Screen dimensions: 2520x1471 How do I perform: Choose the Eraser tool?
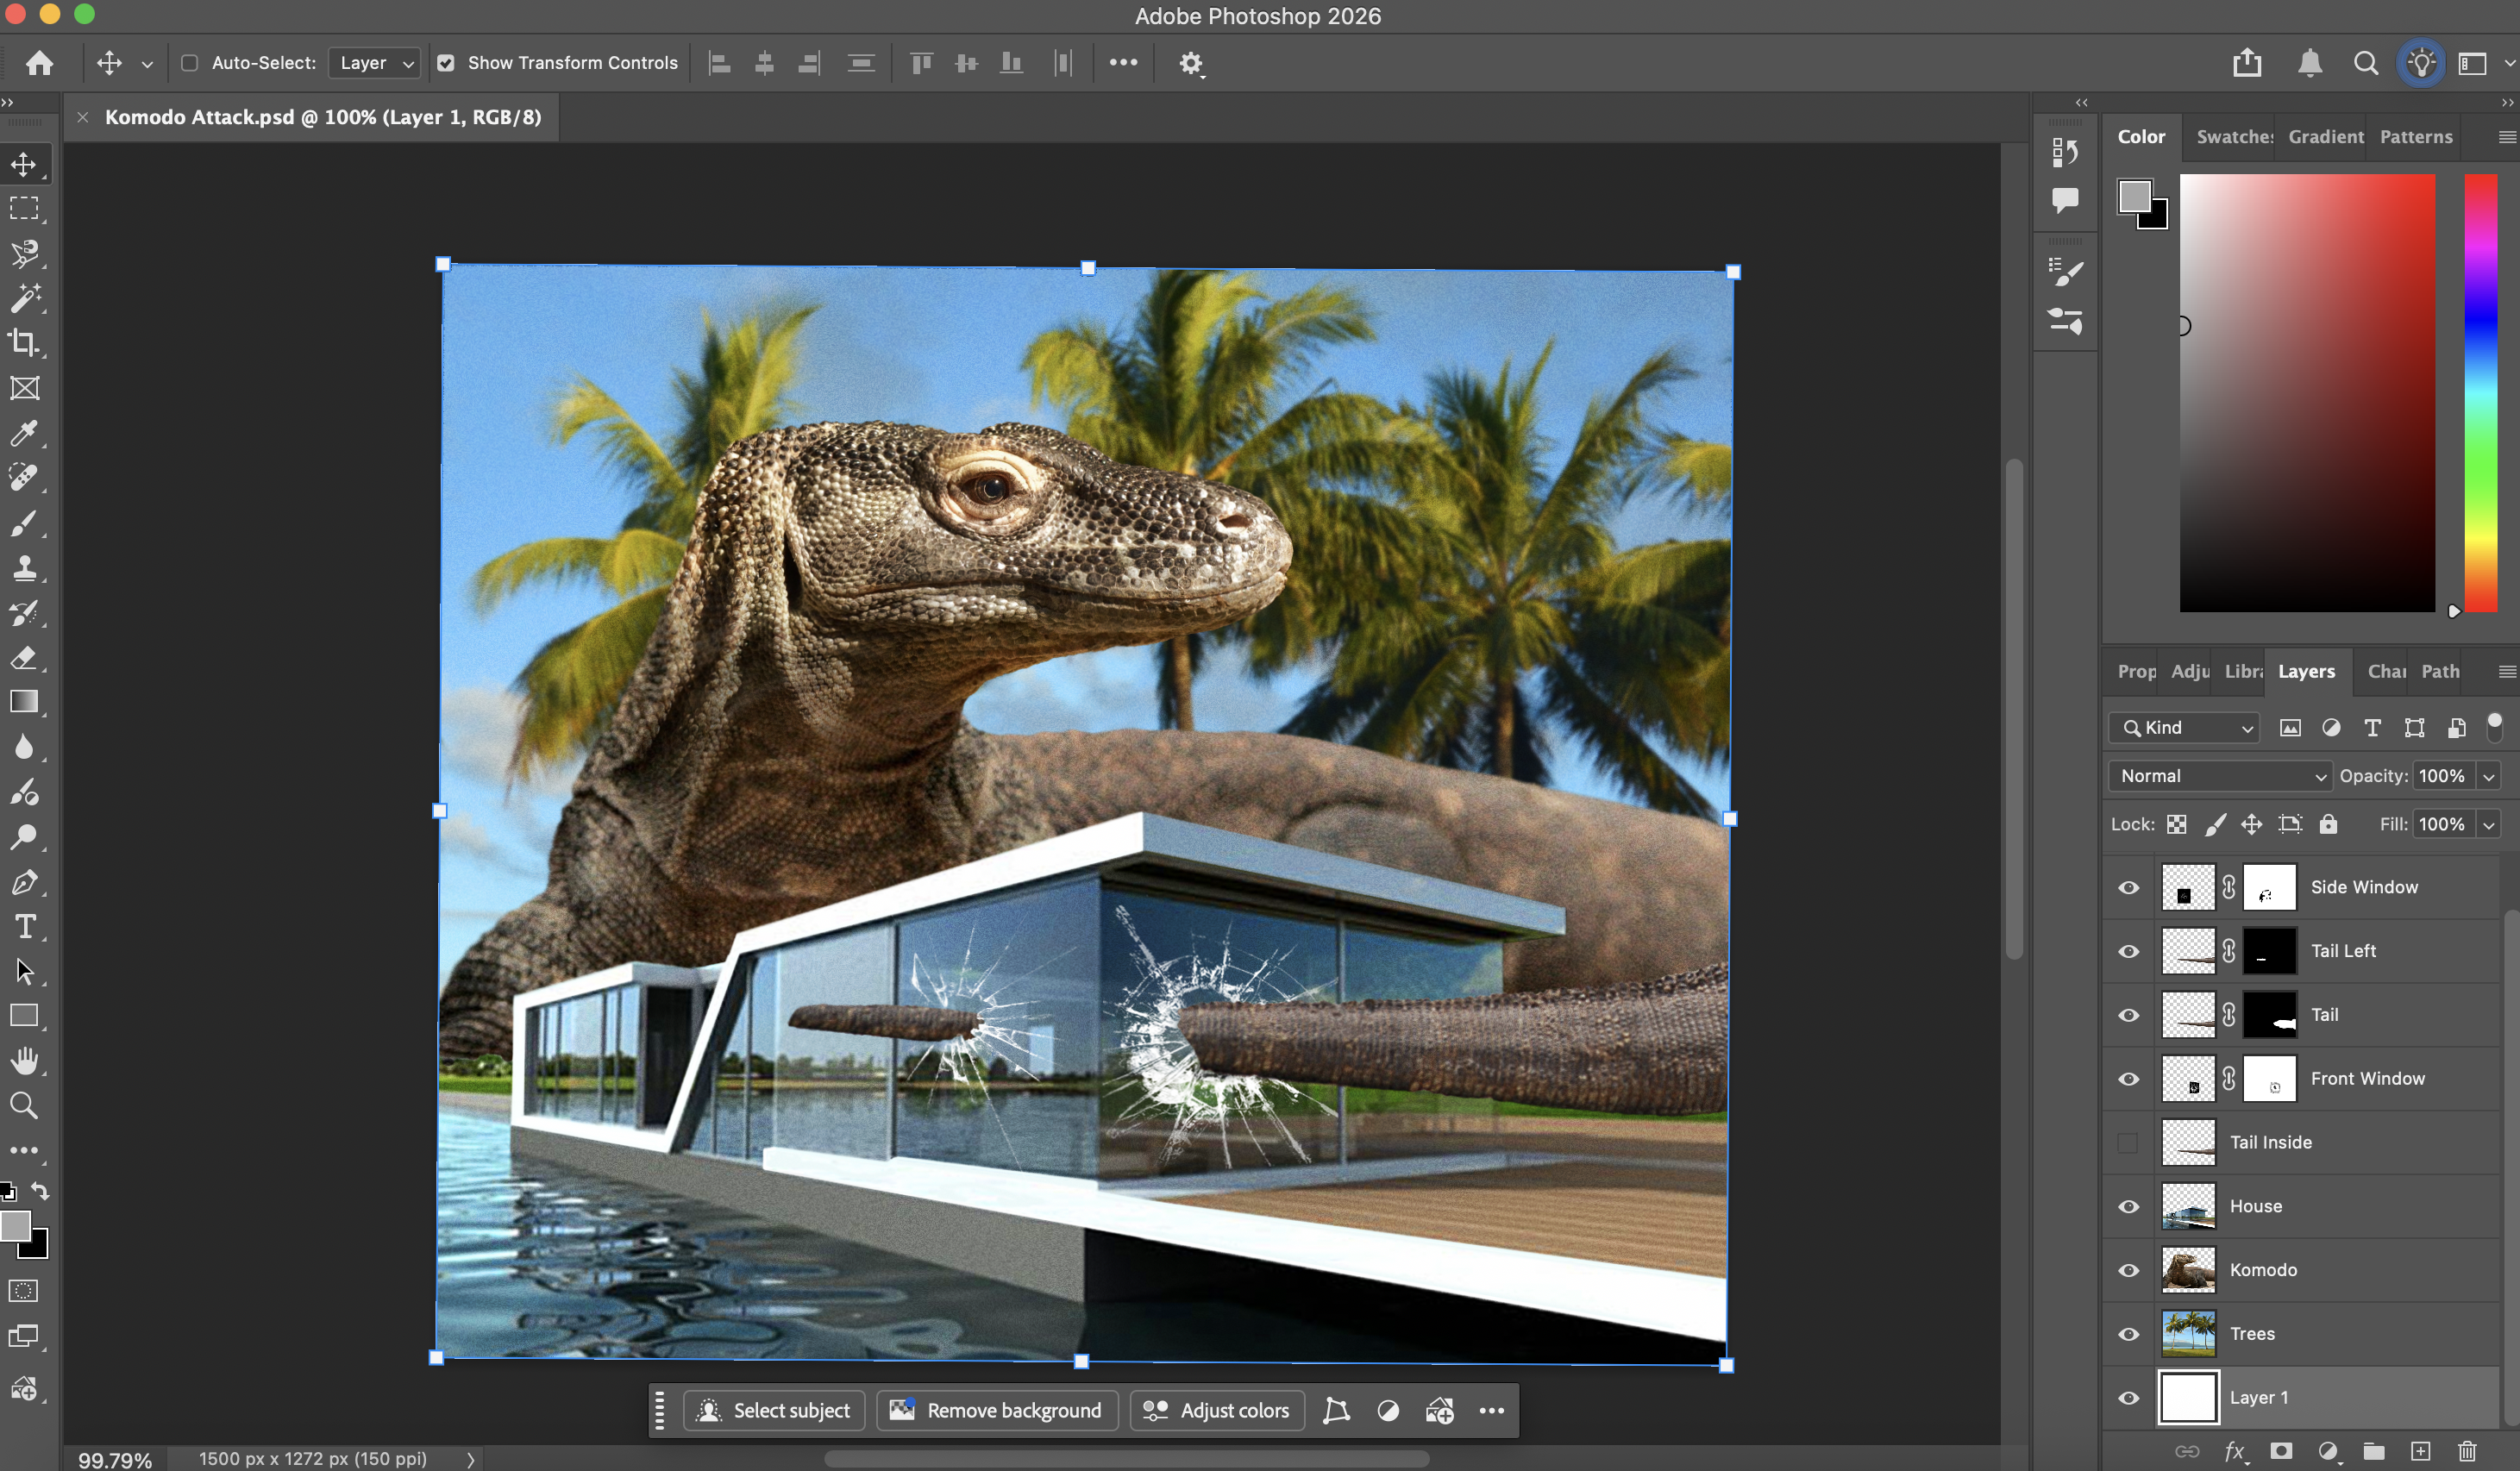pyautogui.click(x=24, y=658)
